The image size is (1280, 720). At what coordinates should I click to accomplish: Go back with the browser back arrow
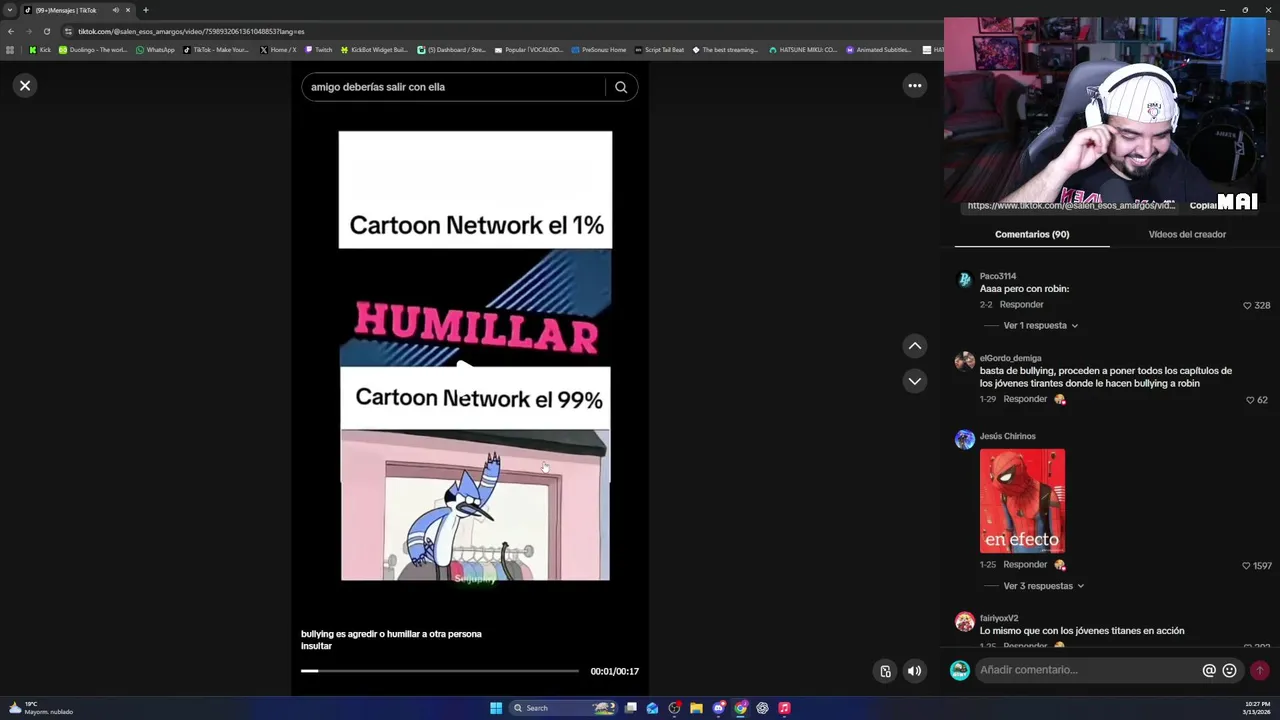(x=11, y=31)
